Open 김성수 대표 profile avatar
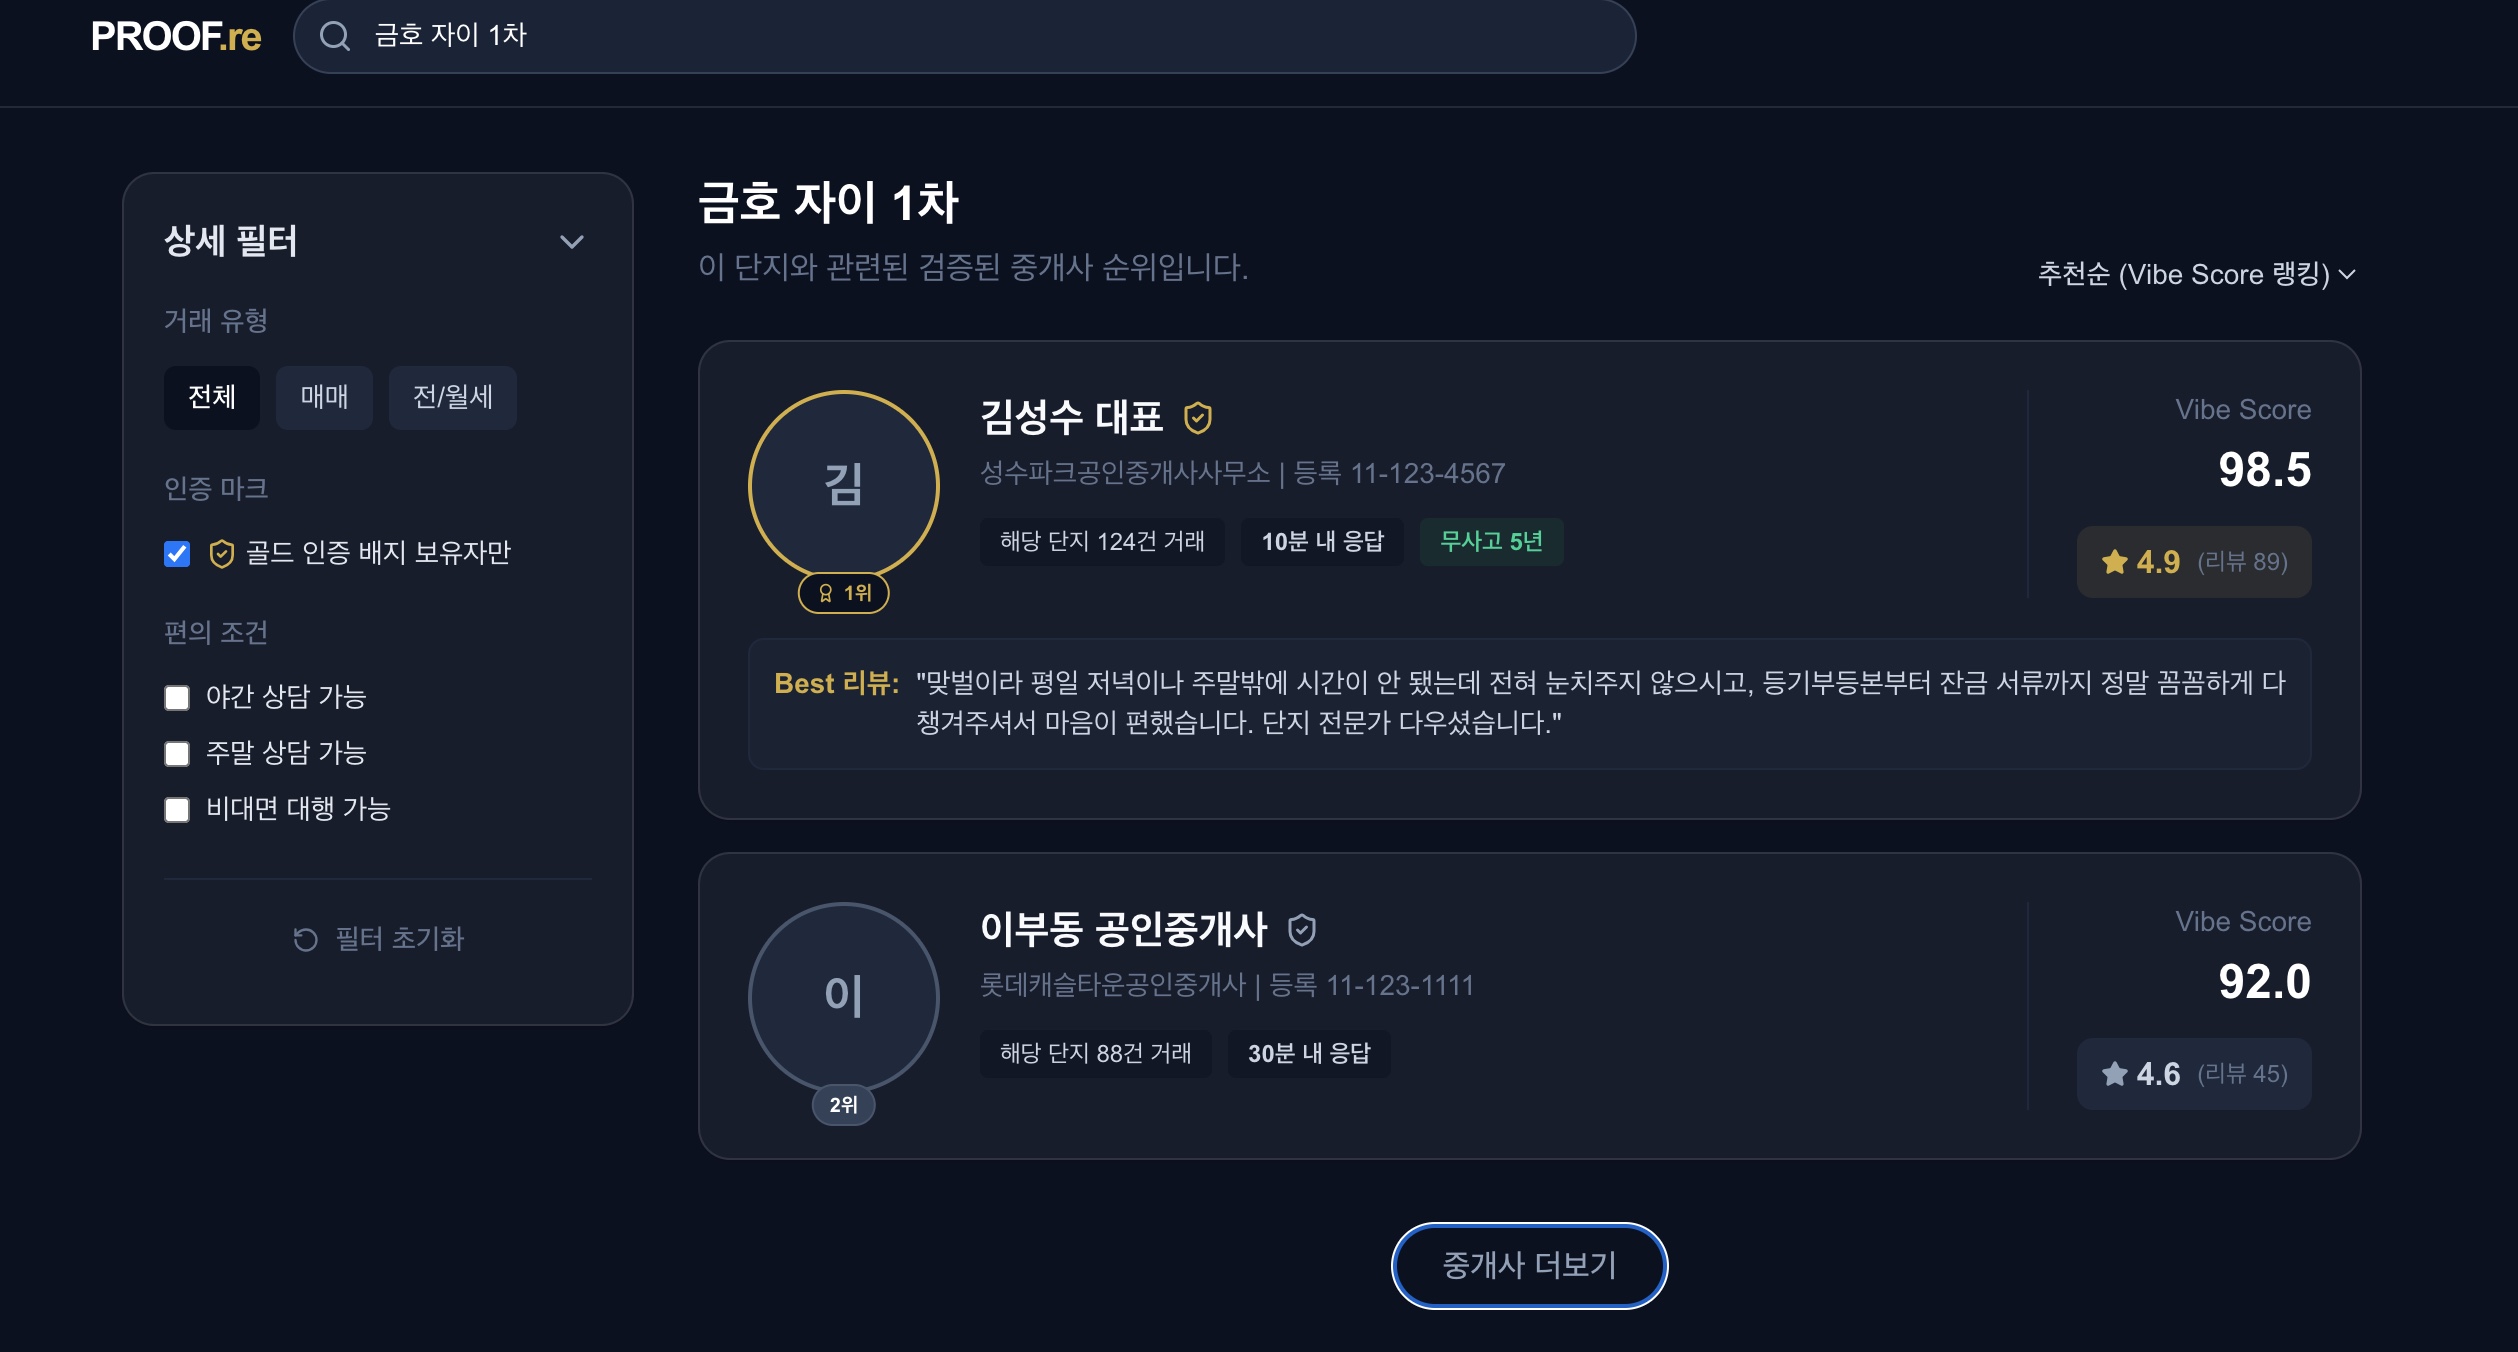Viewport: 2518px width, 1352px height. click(843, 485)
